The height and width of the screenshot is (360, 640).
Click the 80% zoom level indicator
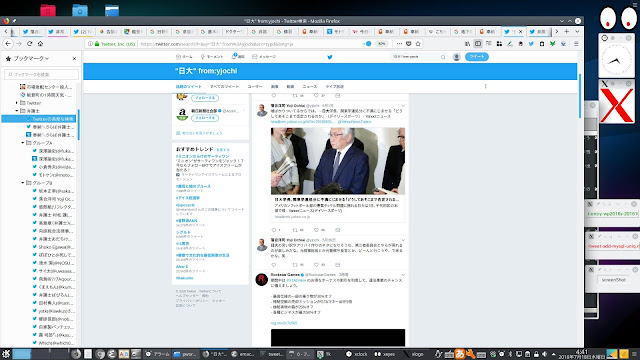(x=381, y=44)
